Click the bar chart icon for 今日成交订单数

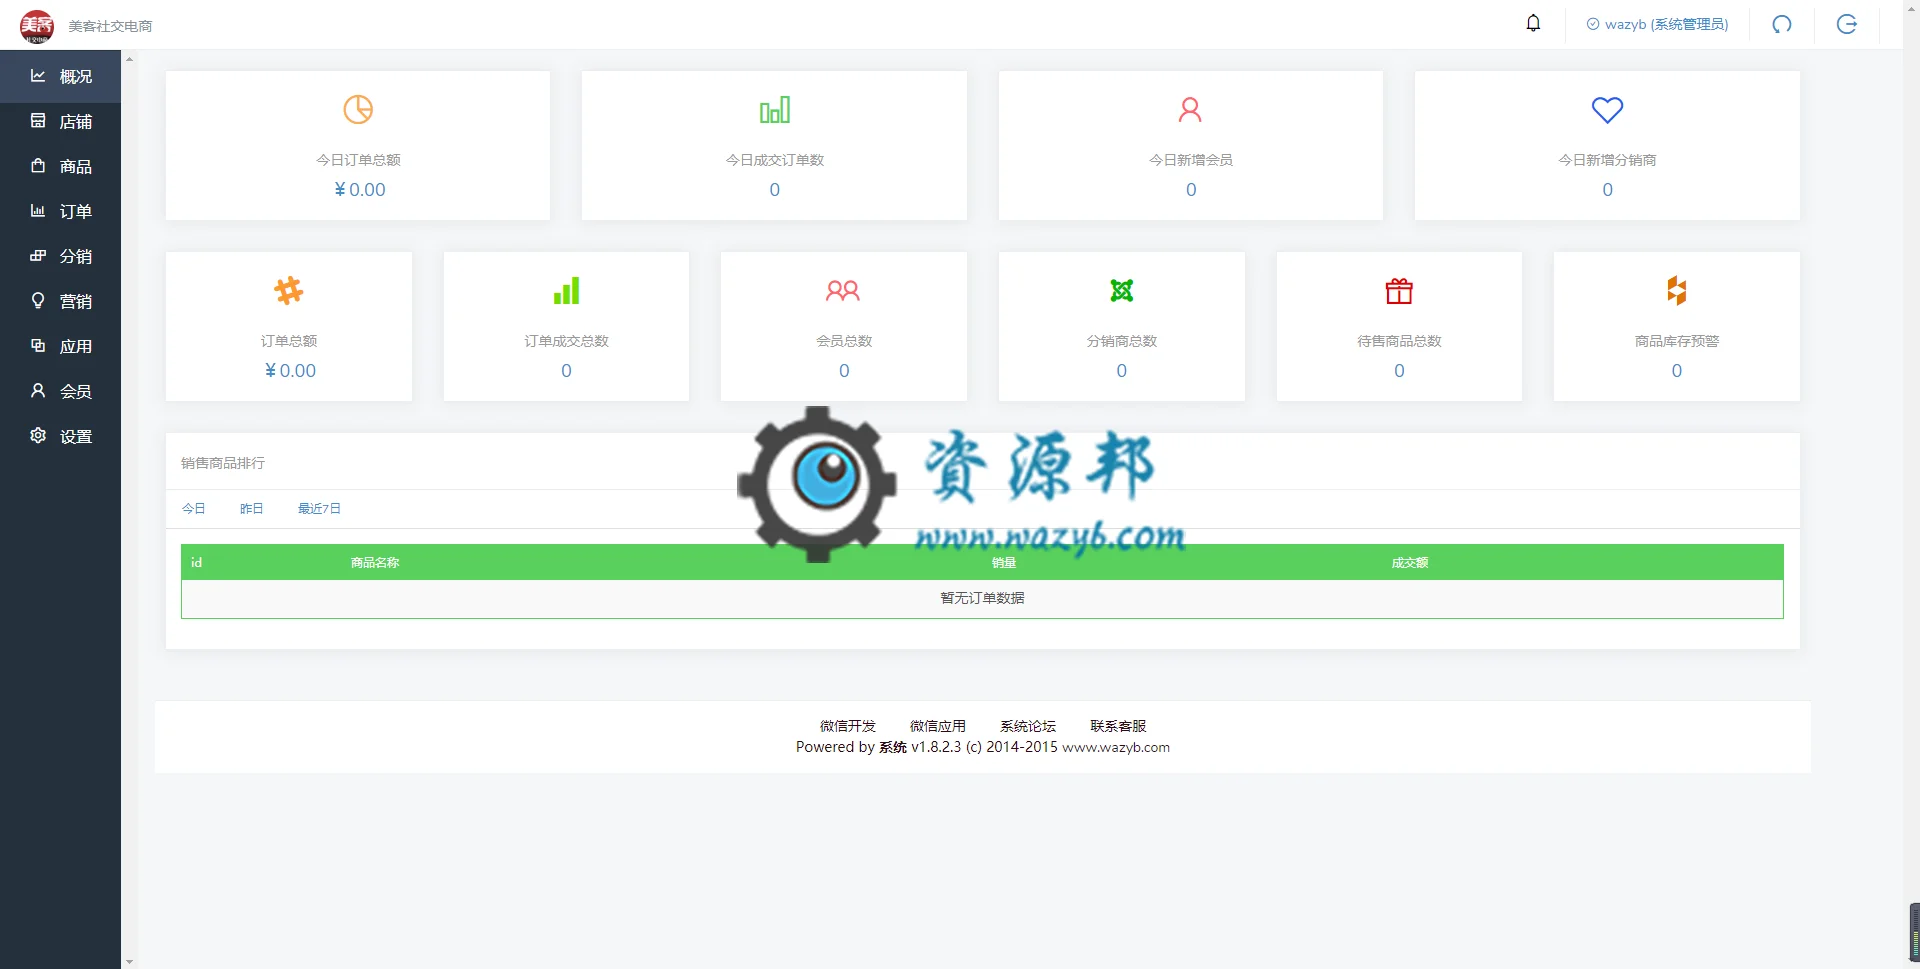tap(775, 110)
